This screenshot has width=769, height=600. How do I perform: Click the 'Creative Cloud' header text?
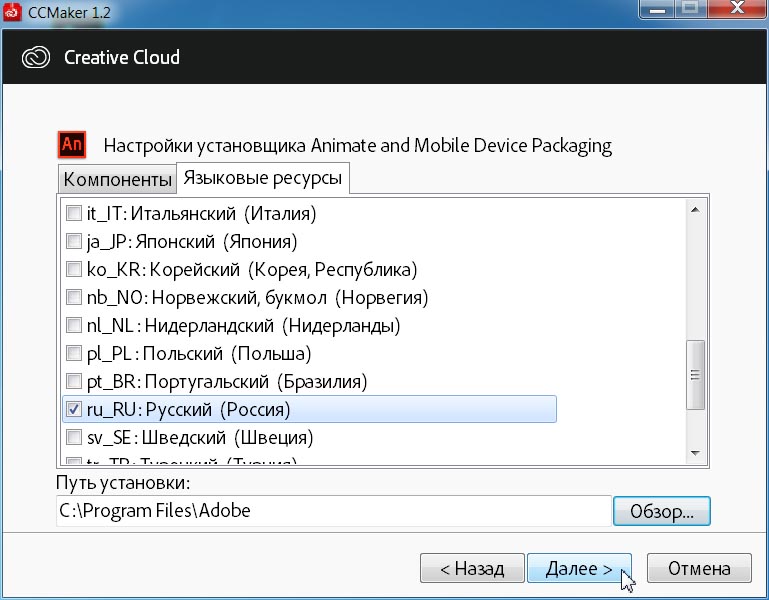(122, 57)
